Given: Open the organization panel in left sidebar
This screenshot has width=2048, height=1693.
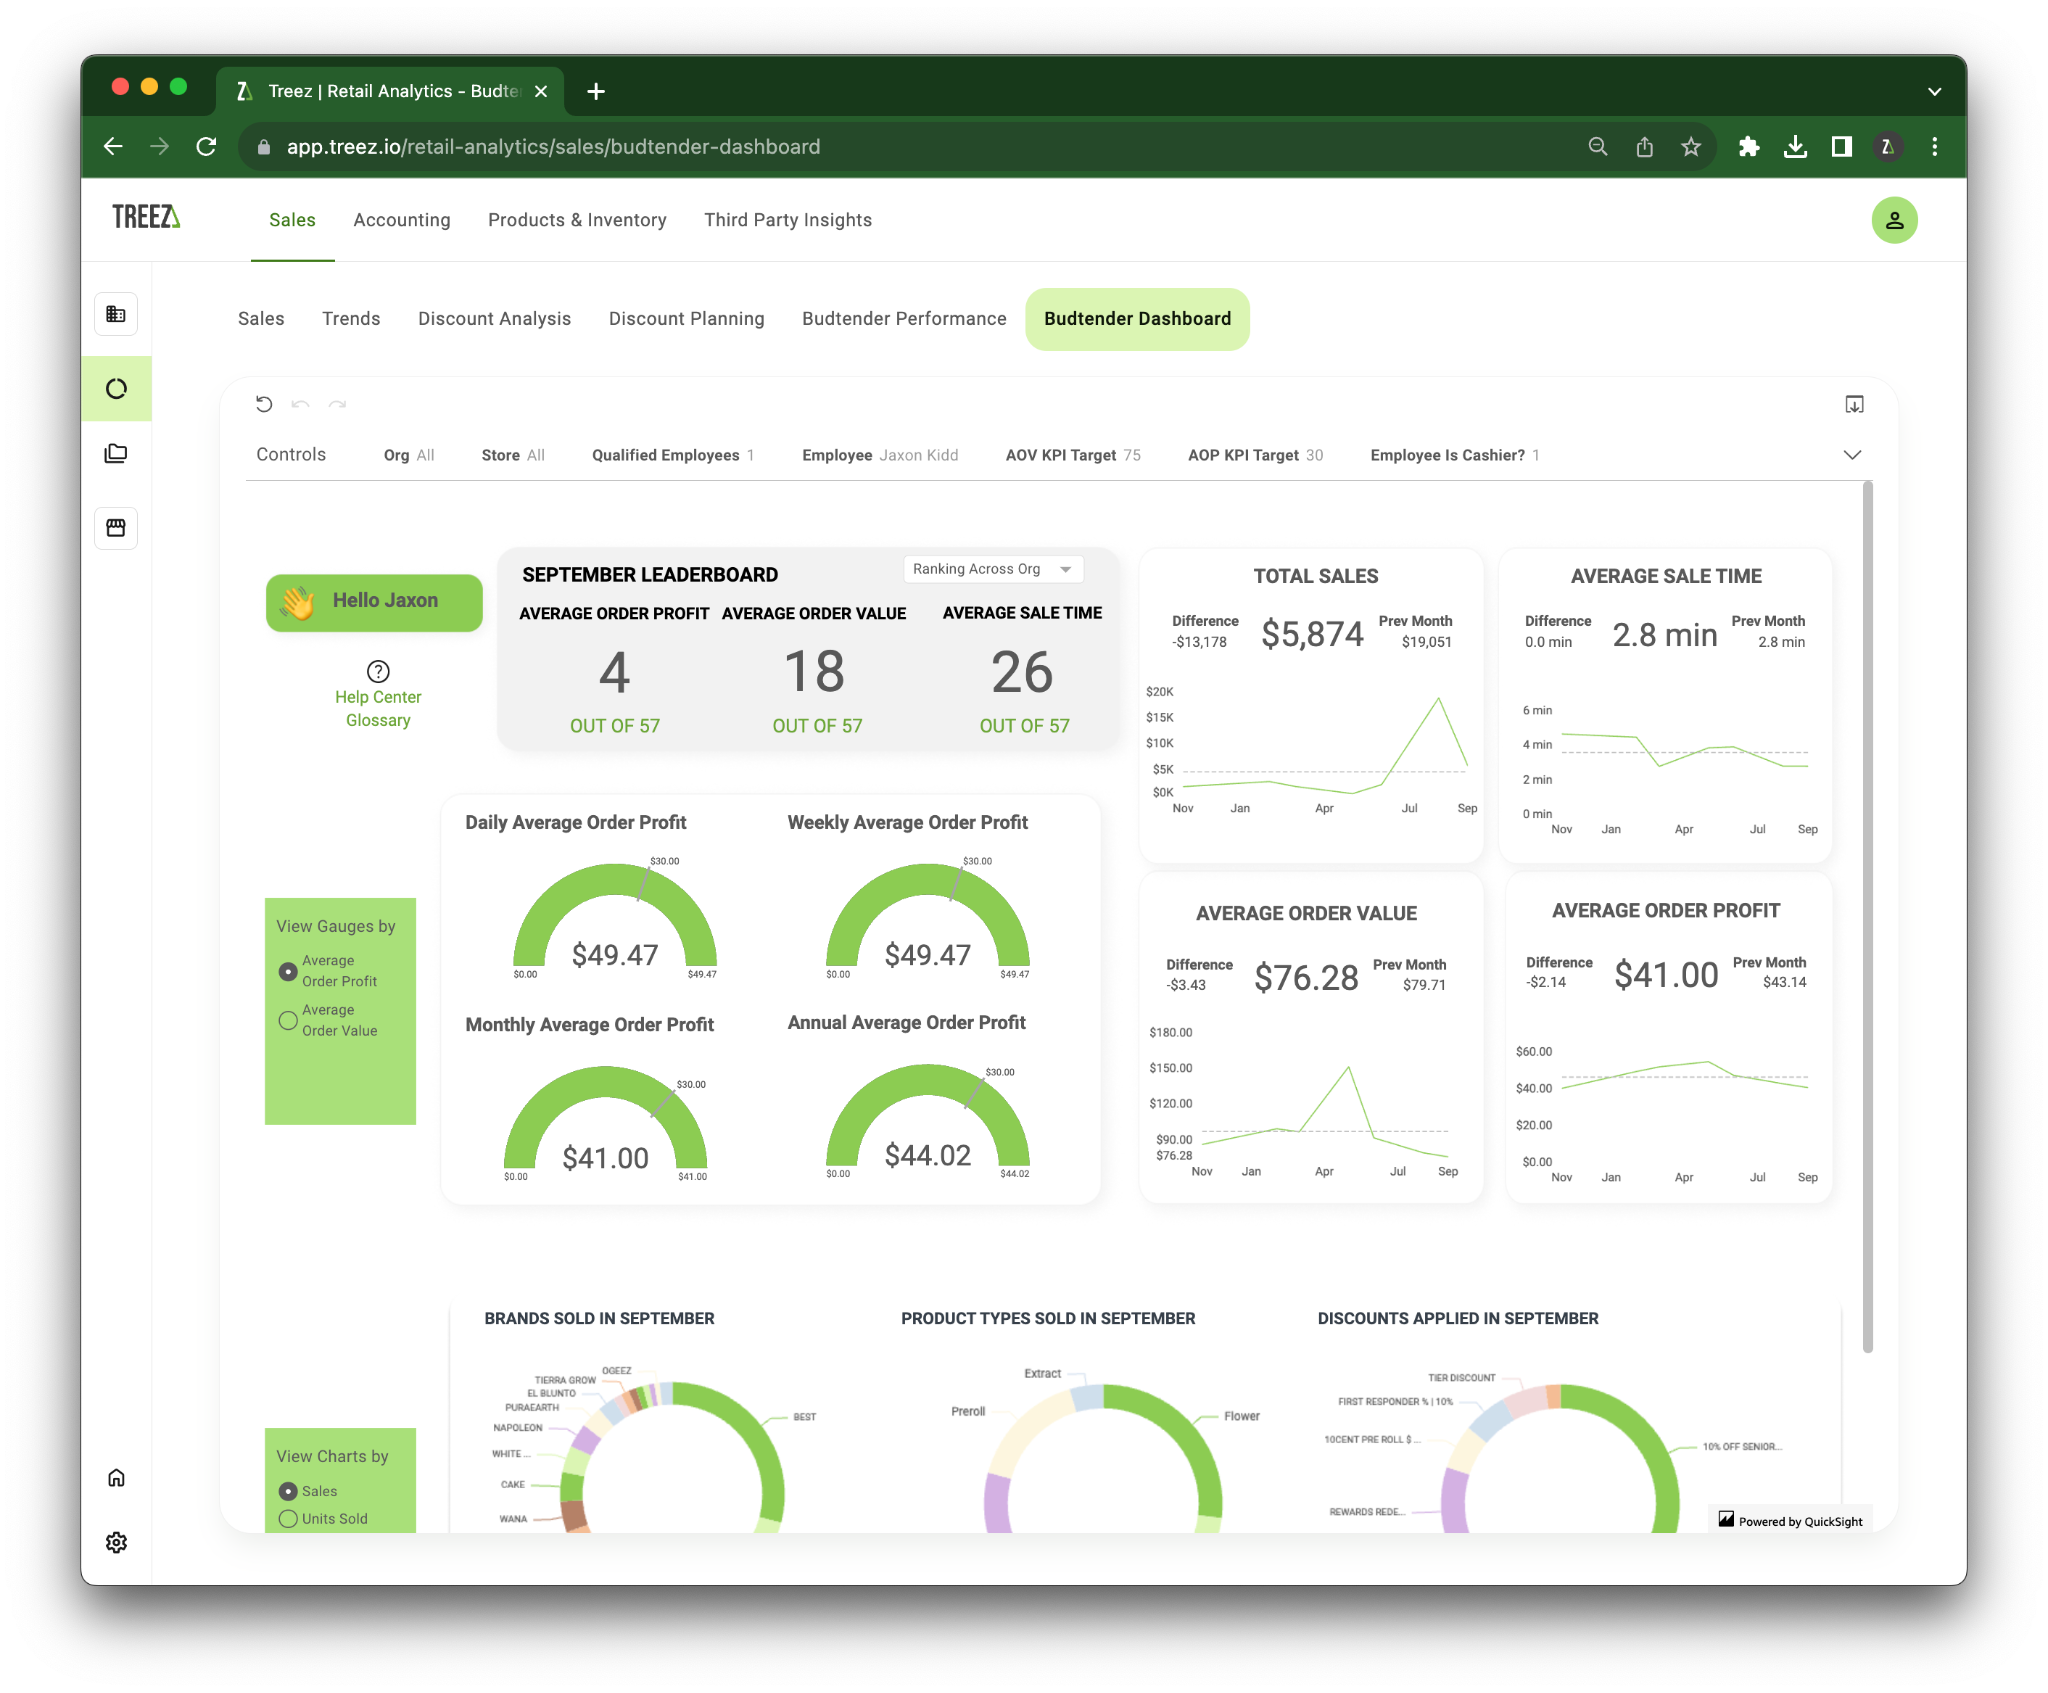Looking at the screenshot, I should (x=116, y=313).
